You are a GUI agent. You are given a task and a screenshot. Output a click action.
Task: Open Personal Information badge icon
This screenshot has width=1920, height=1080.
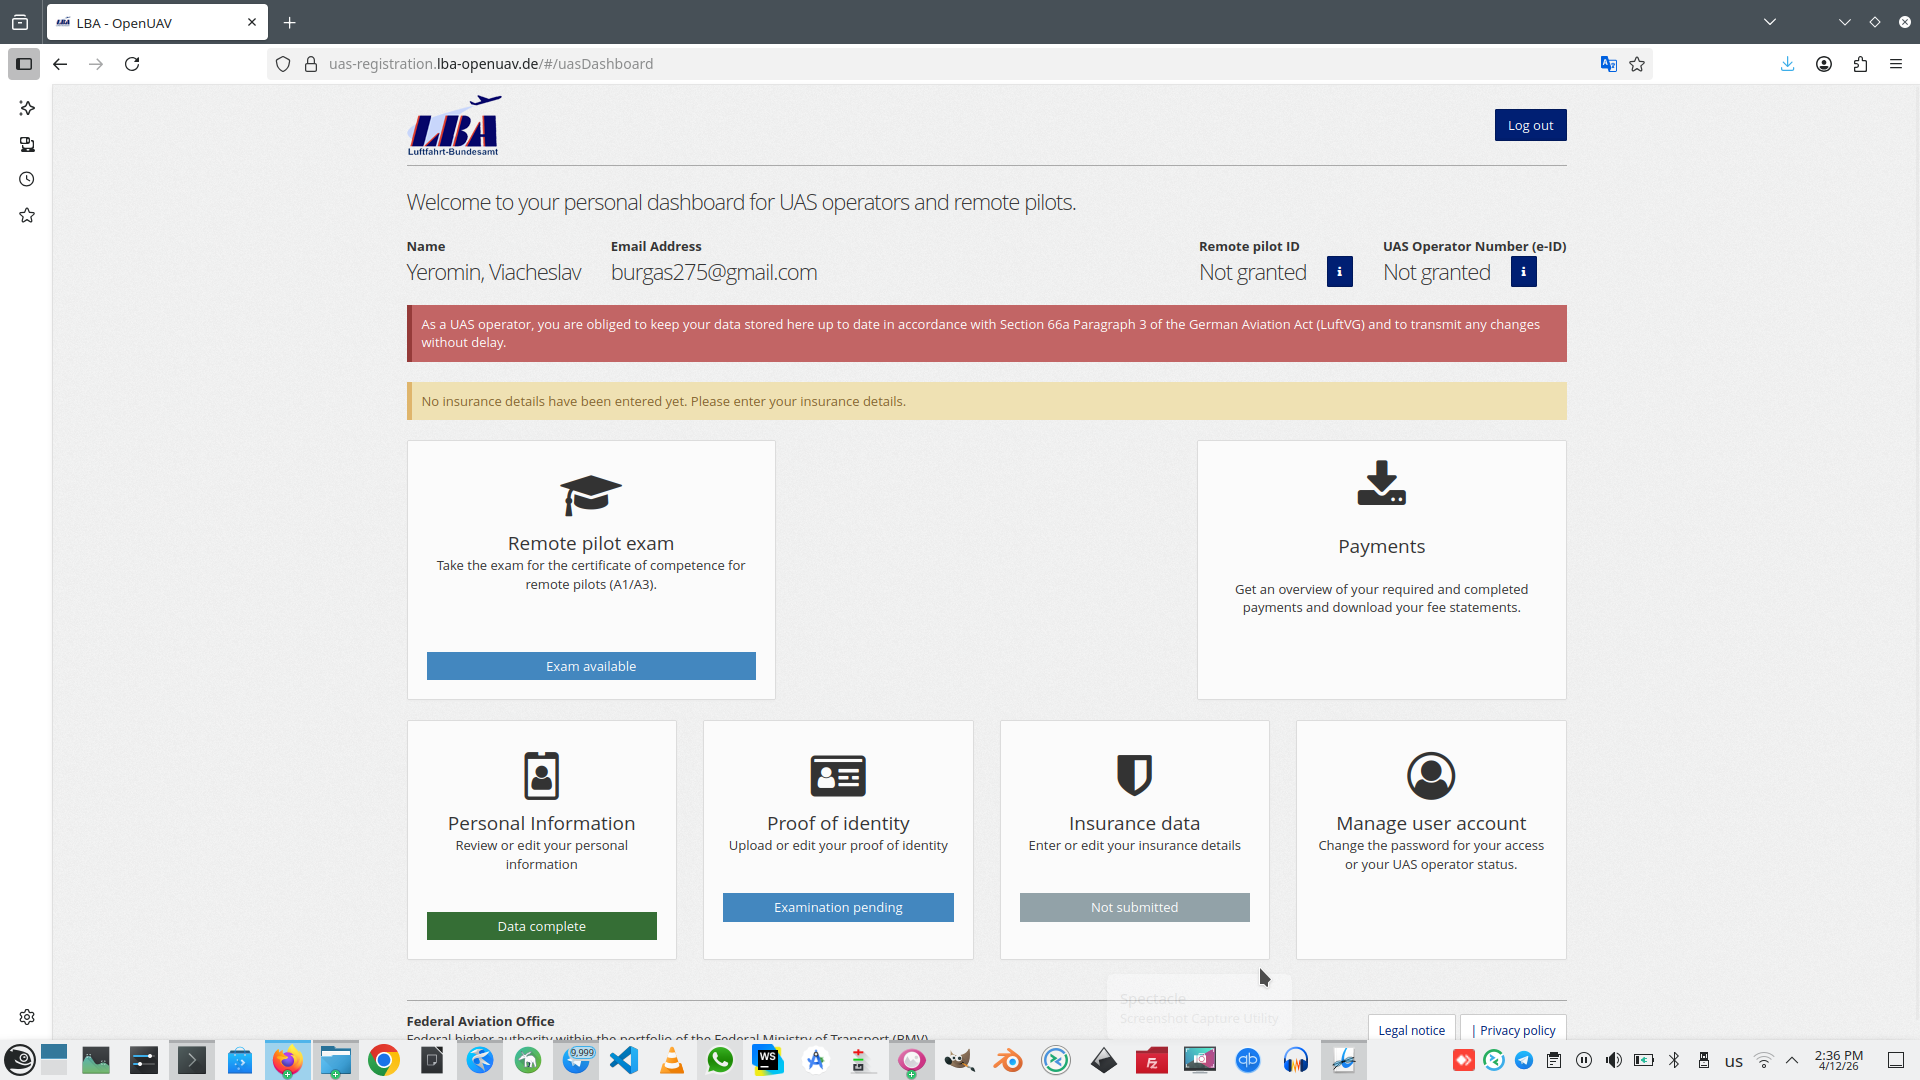click(x=541, y=775)
